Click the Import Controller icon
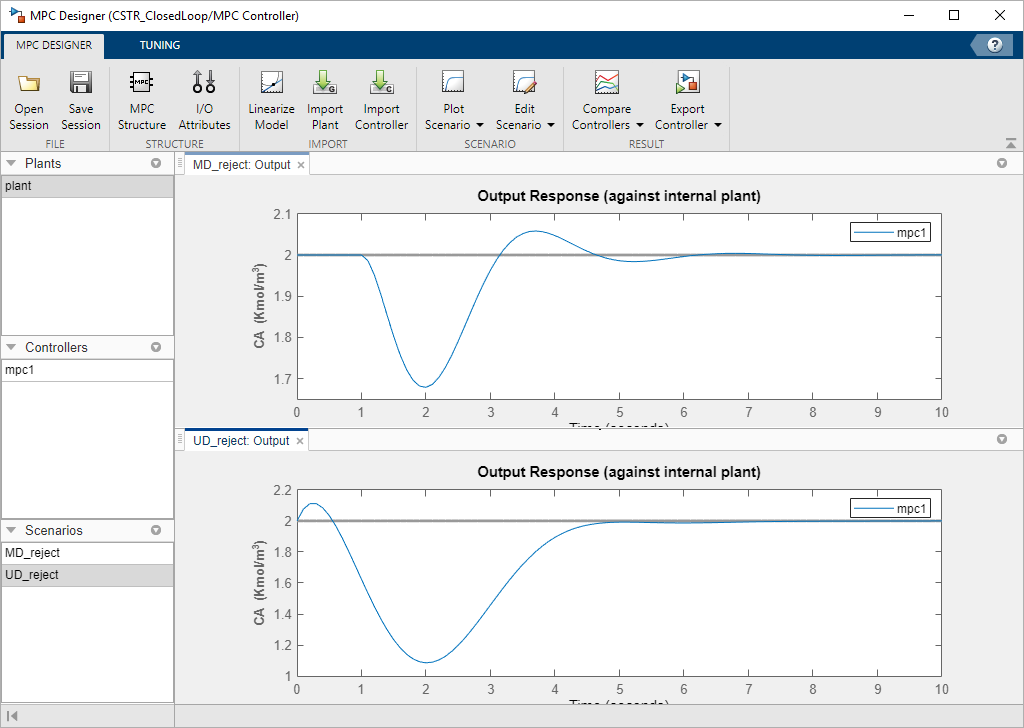The height and width of the screenshot is (728, 1024). tap(381, 84)
